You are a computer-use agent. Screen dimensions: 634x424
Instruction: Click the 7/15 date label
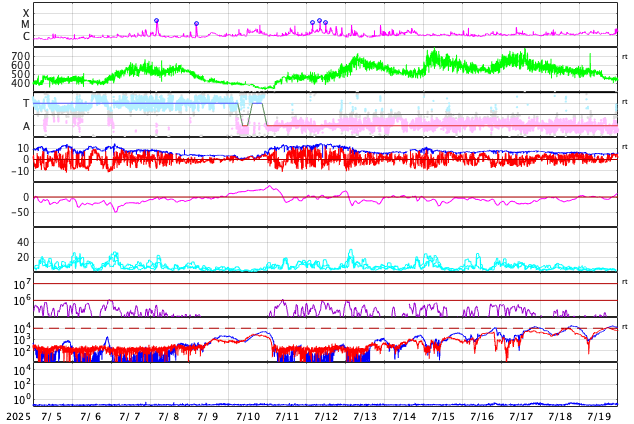coord(443,417)
